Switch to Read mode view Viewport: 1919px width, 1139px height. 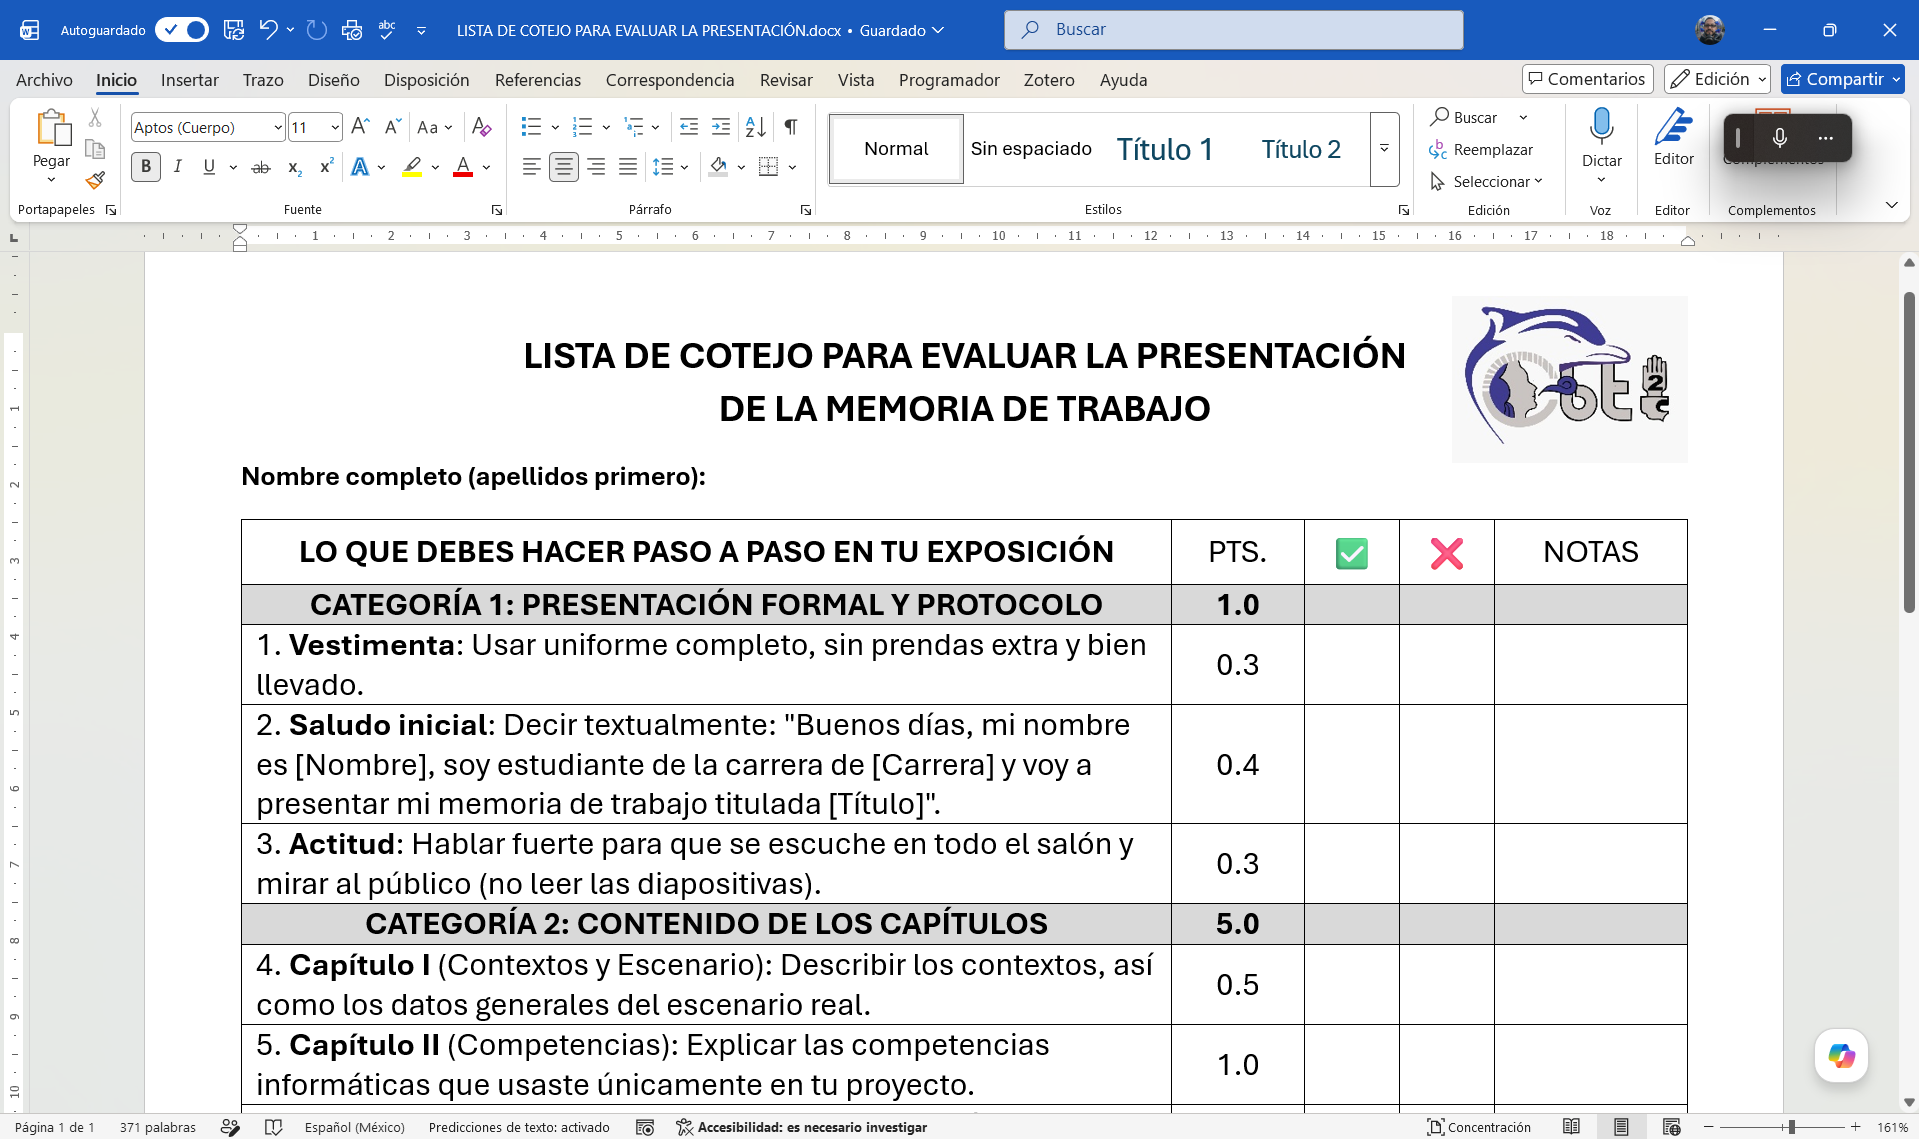pos(1572,1127)
